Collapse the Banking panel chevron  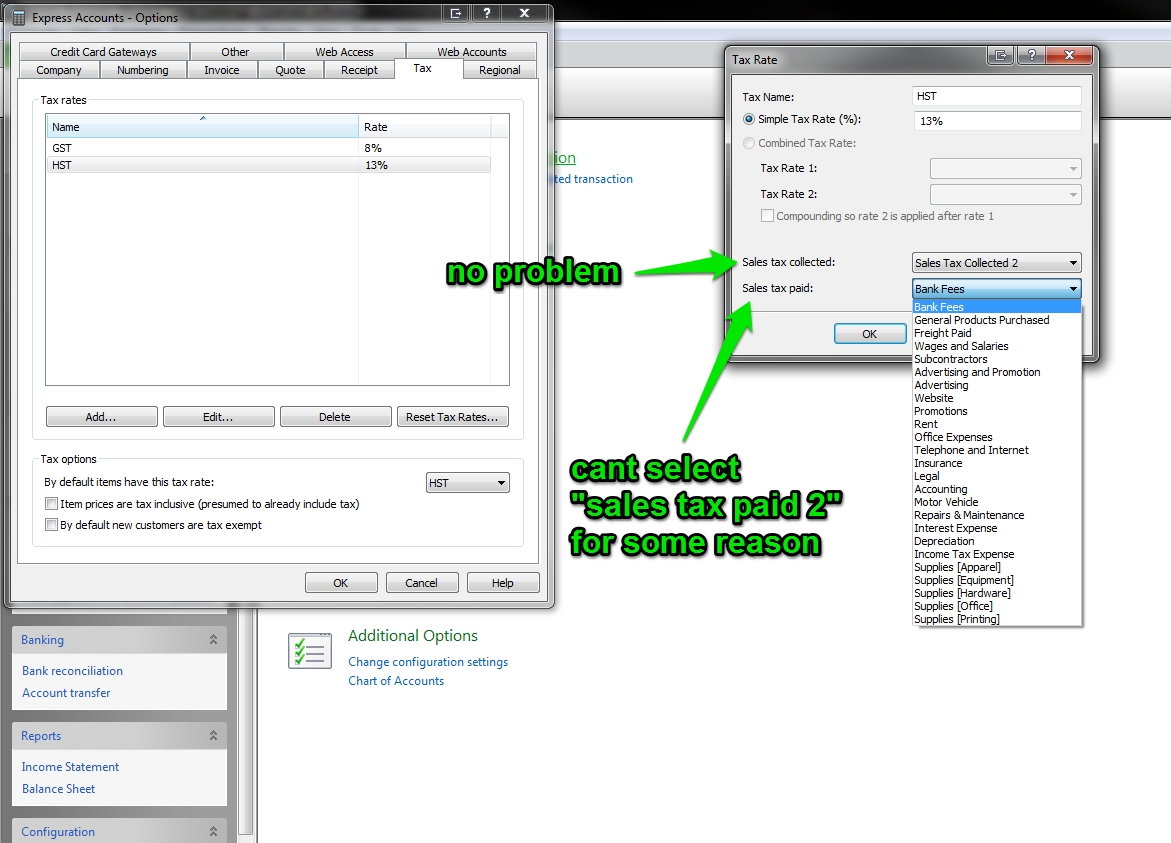pyautogui.click(x=214, y=640)
